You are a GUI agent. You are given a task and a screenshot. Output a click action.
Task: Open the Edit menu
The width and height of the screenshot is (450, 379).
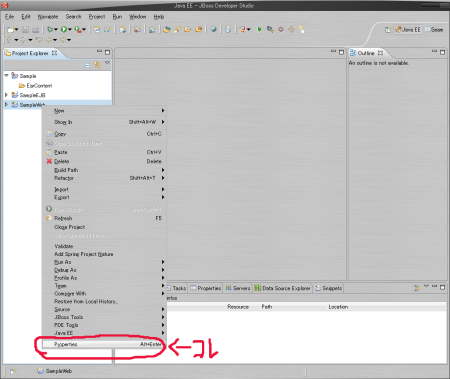tap(26, 17)
